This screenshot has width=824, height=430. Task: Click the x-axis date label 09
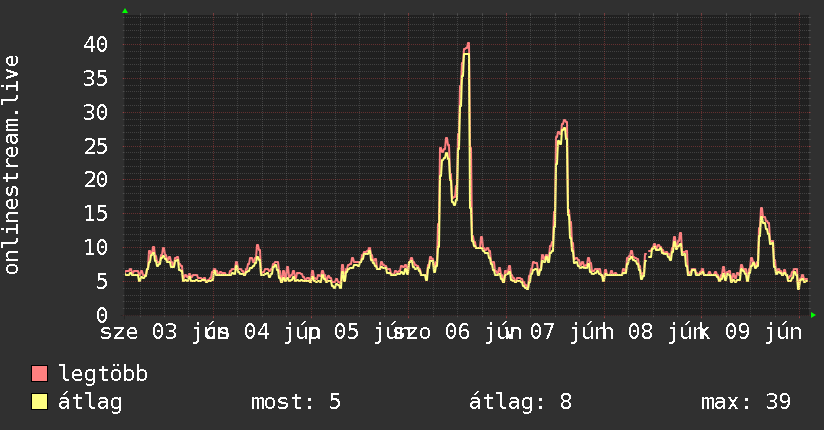[x=737, y=332]
